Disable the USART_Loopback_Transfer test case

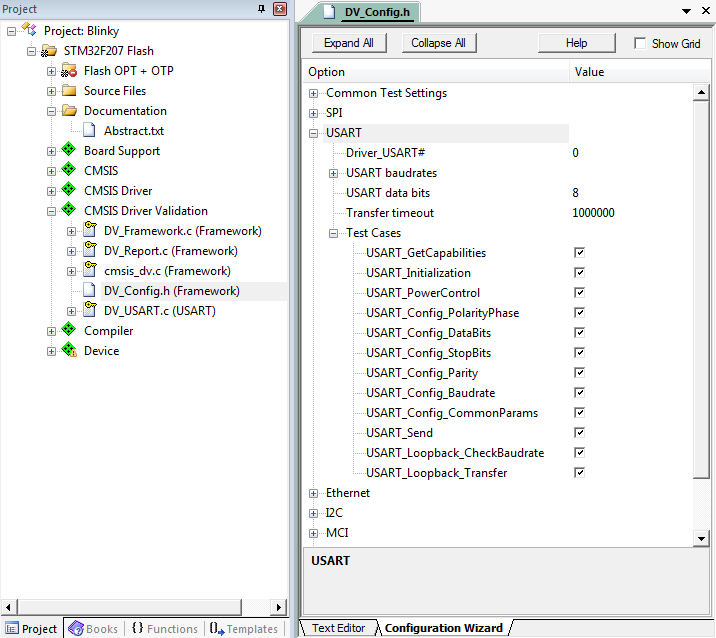tap(579, 473)
